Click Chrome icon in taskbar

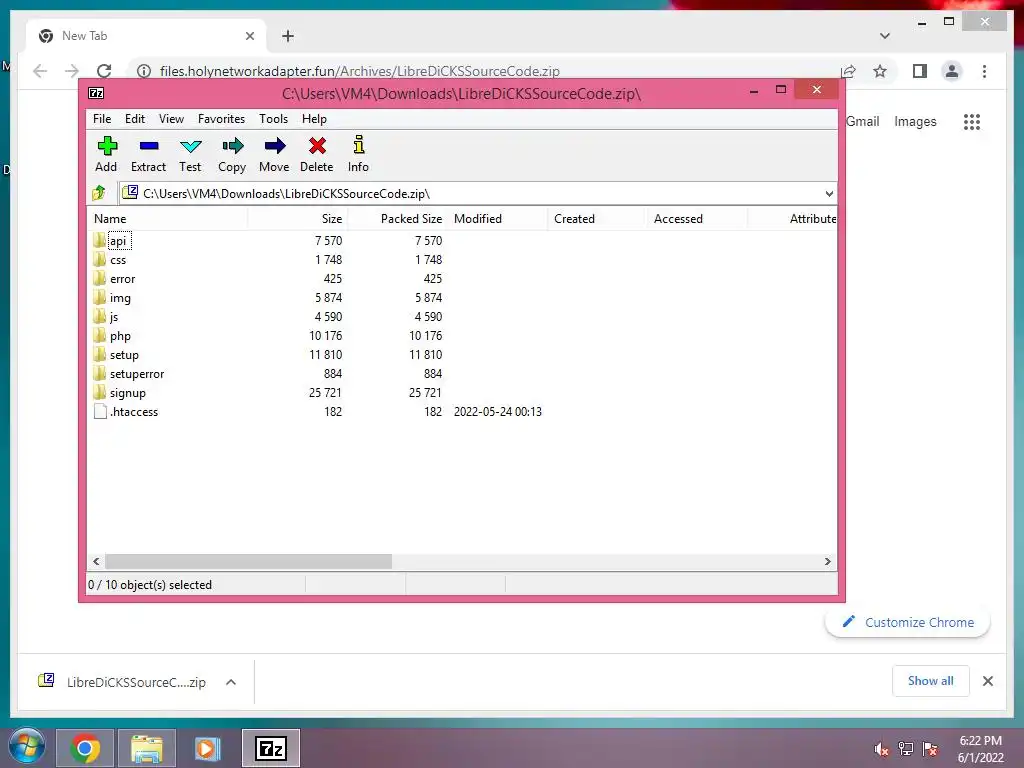[x=85, y=748]
